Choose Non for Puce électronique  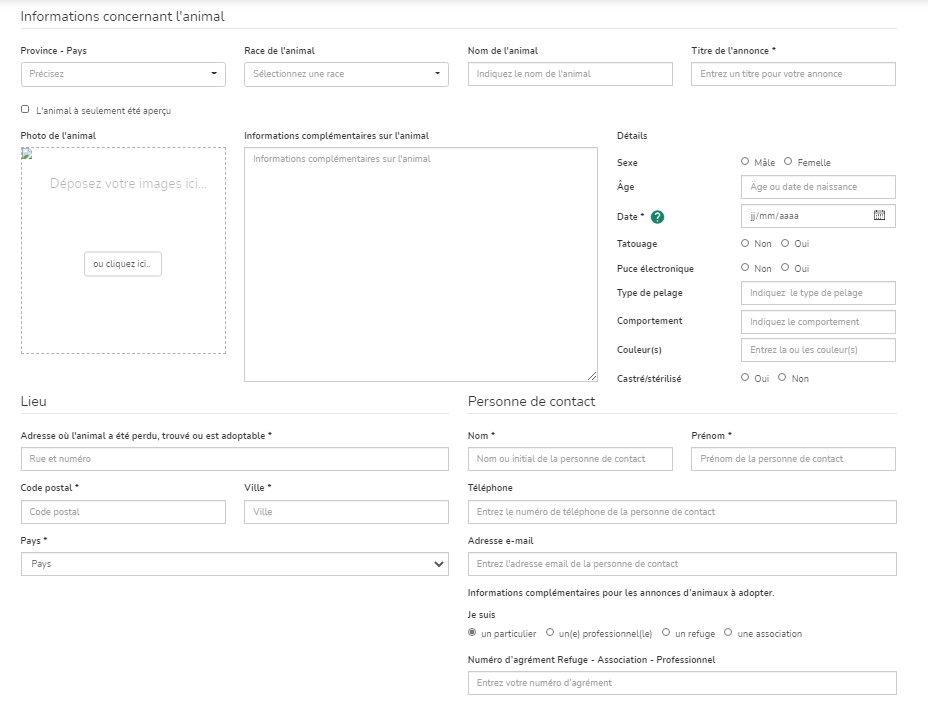[x=745, y=267]
